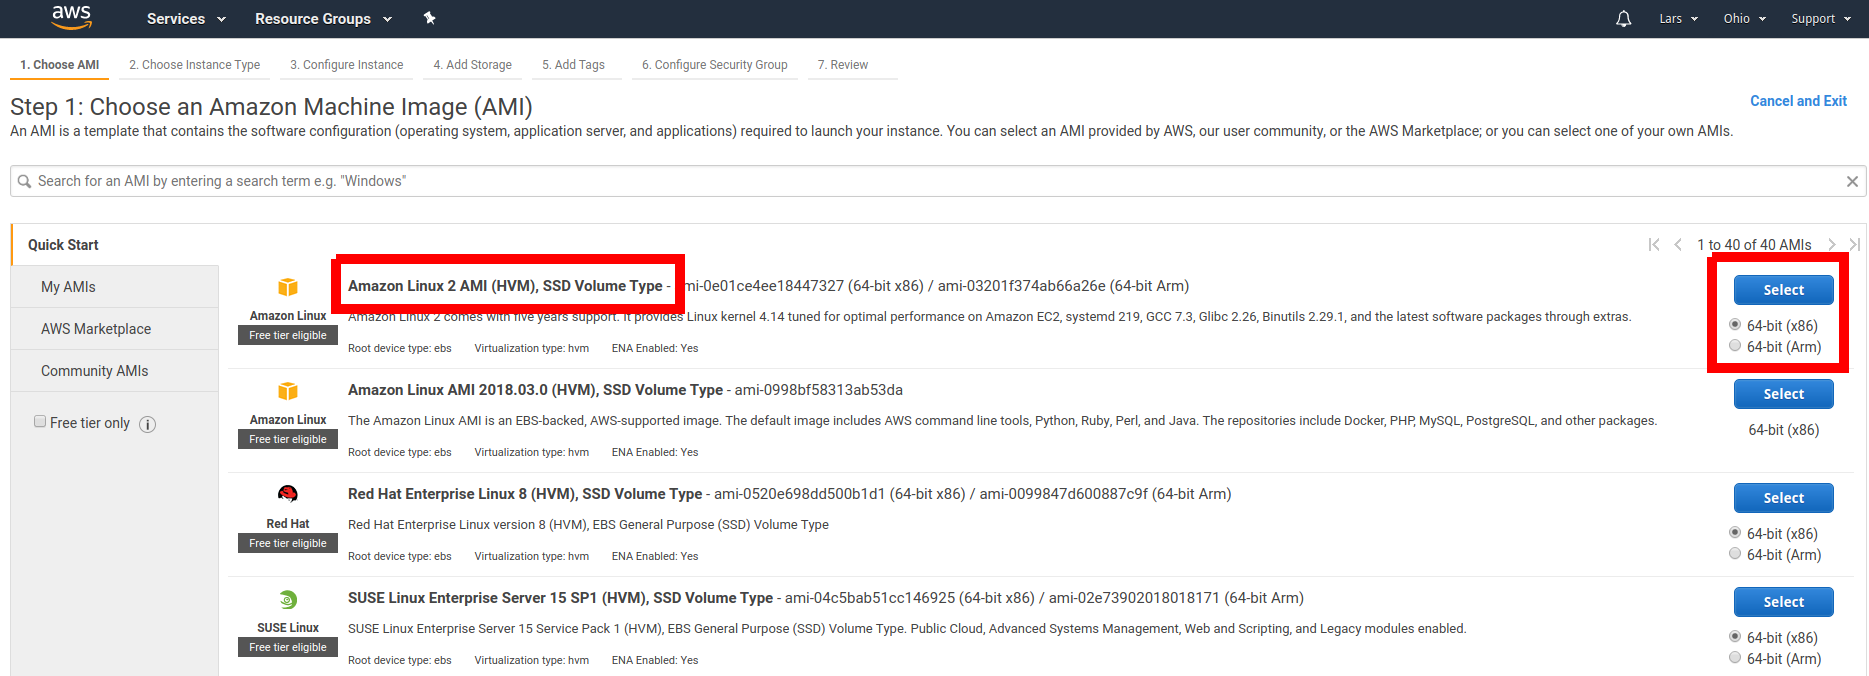This screenshot has height=676, width=1869.
Task: Enable the Free tier only checkbox
Action: point(40,422)
